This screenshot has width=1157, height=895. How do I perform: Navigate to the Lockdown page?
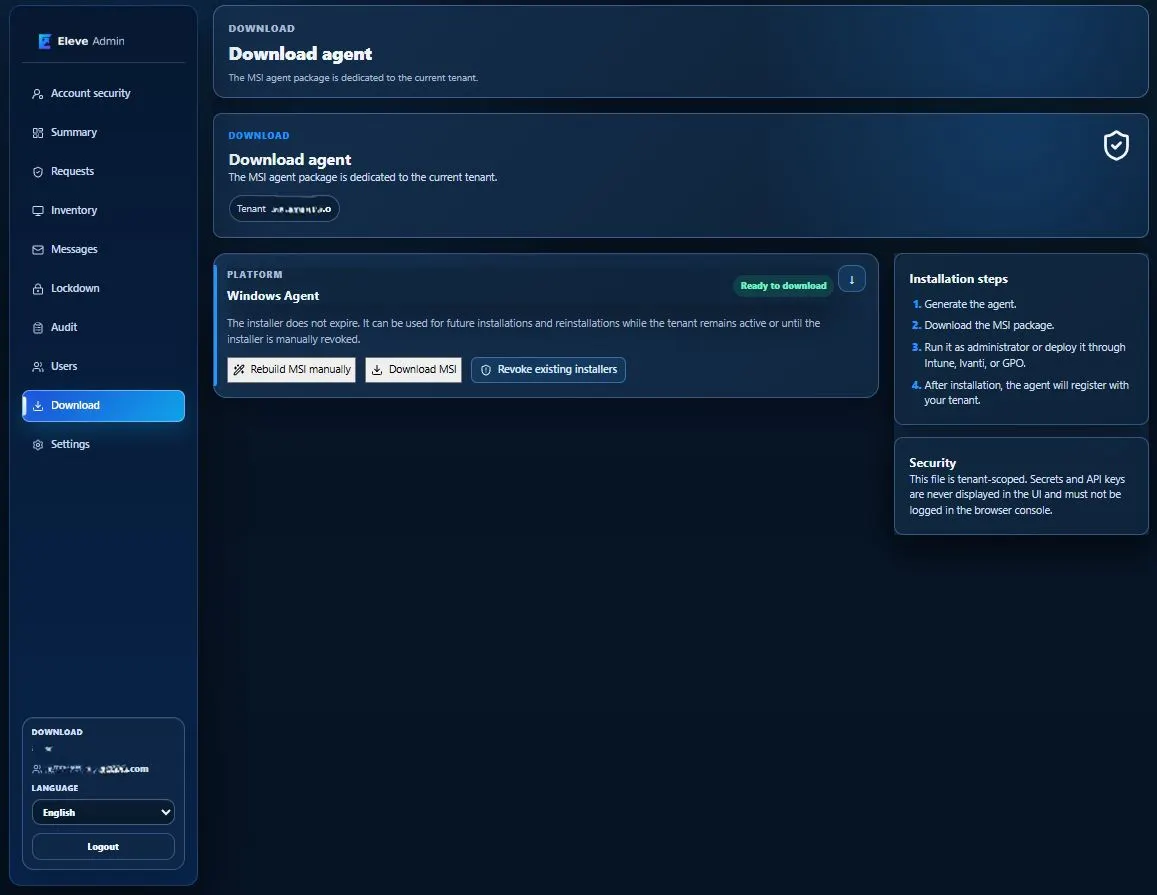[103, 289]
